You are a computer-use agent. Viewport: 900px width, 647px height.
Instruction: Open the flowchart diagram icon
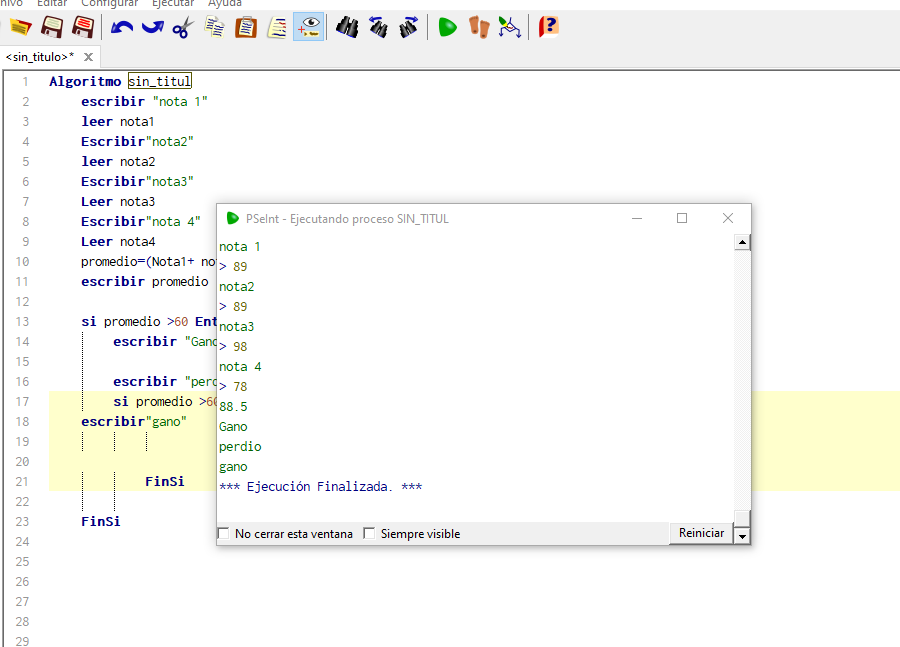pyautogui.click(x=510, y=27)
